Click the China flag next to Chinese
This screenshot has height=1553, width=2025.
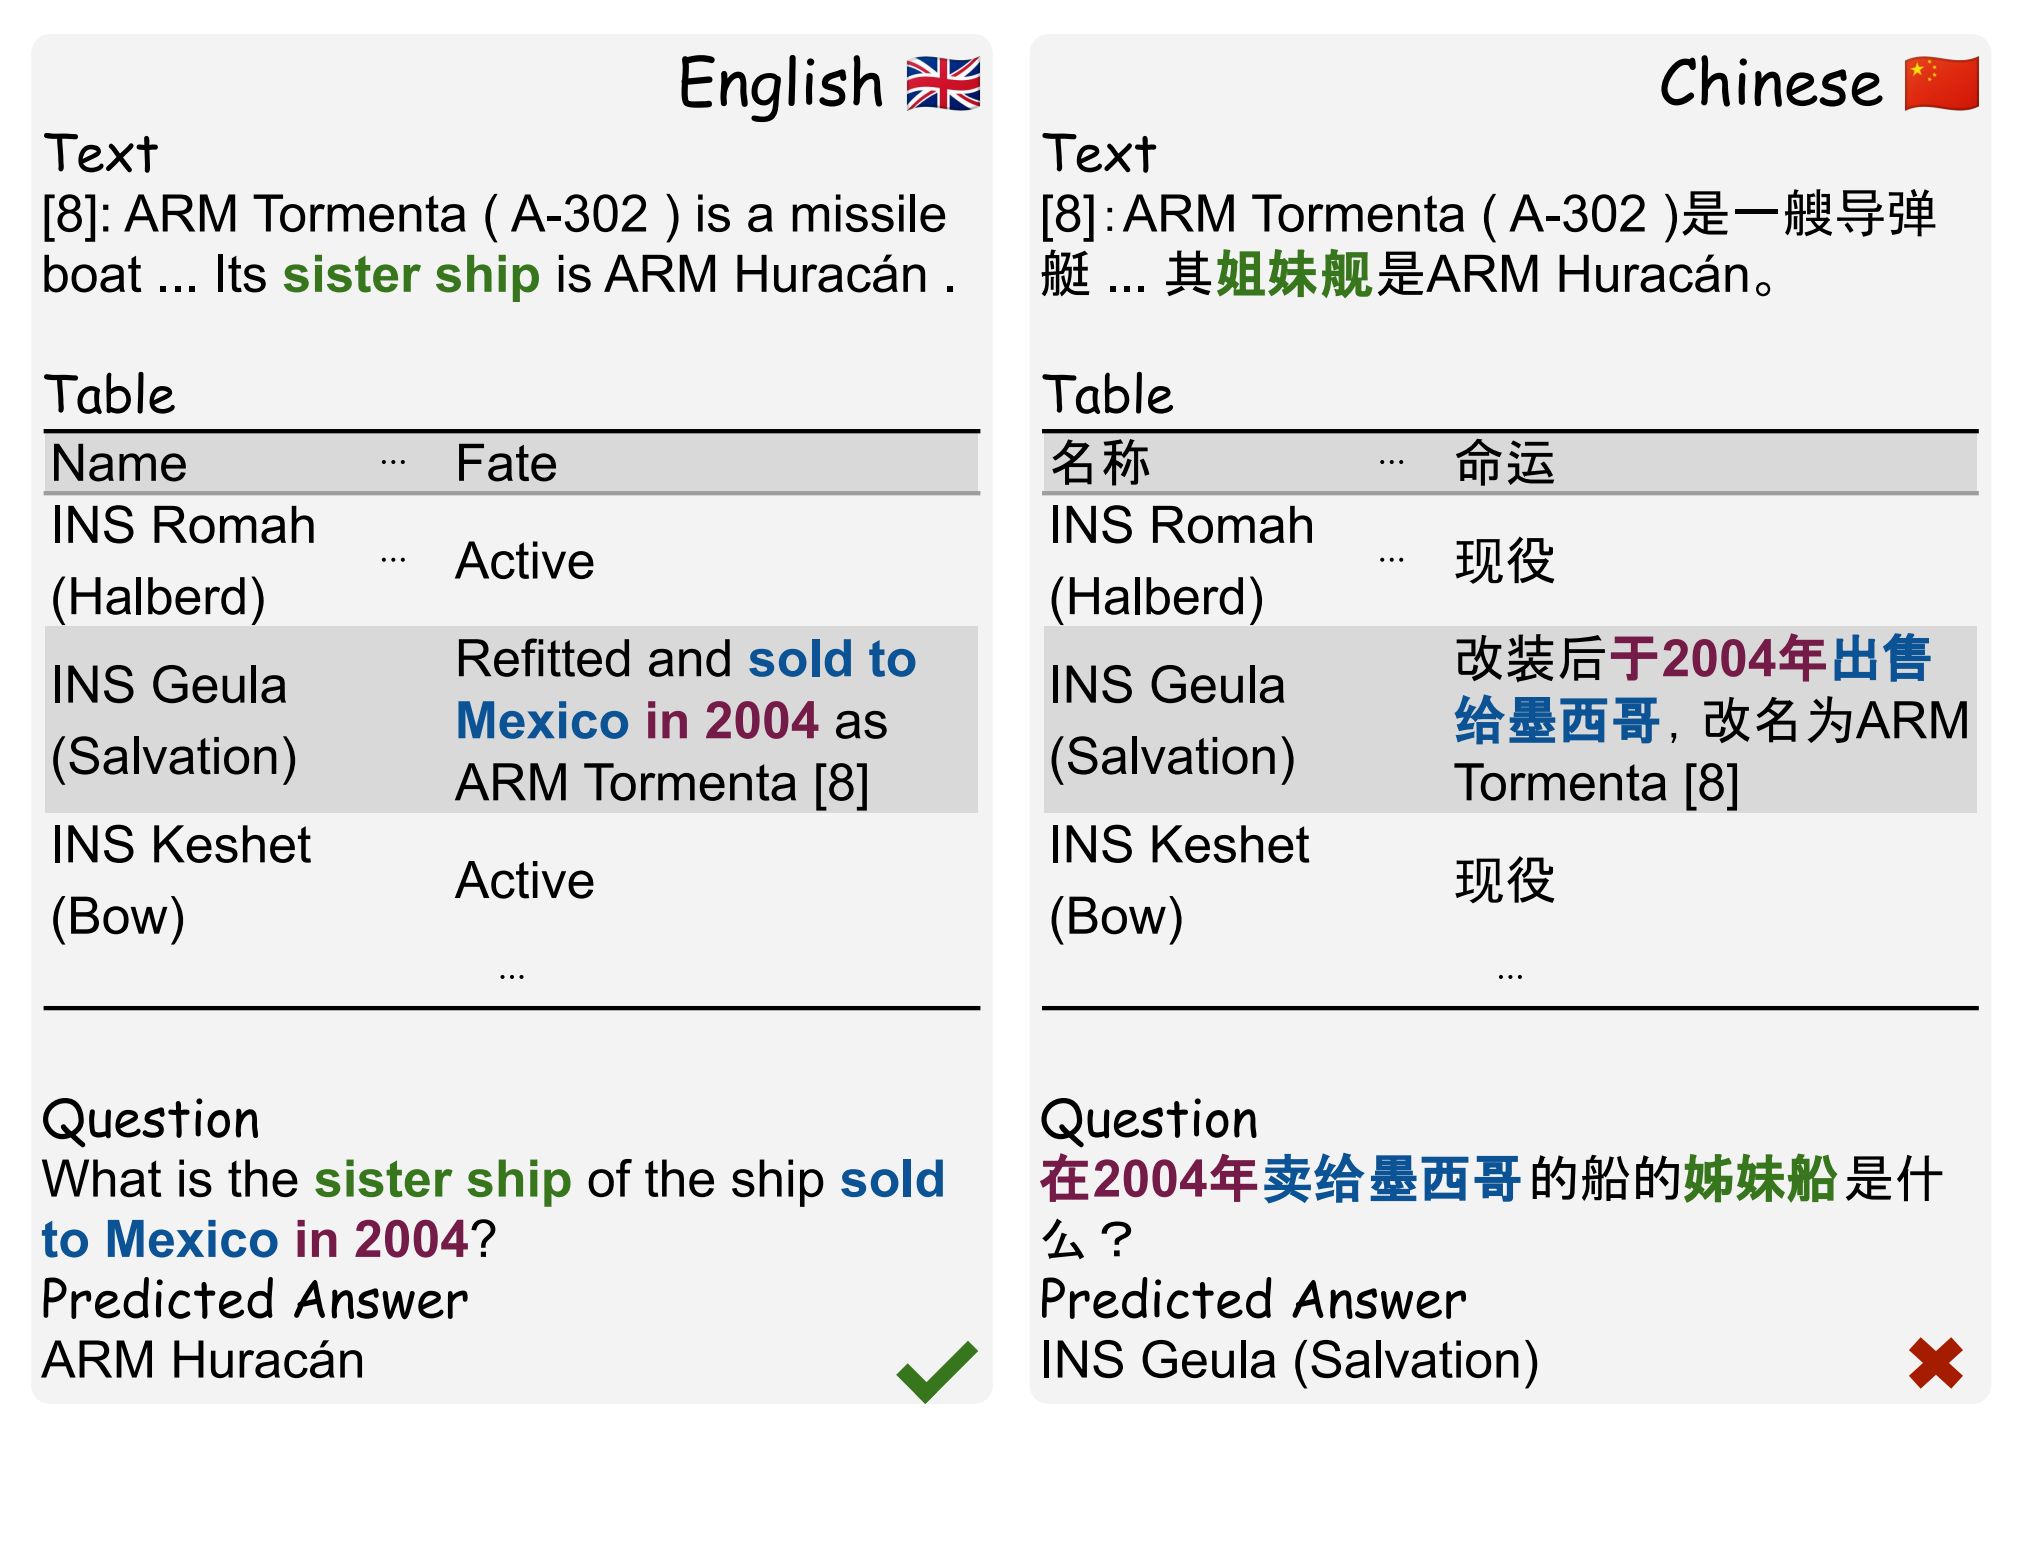pos(1941,84)
